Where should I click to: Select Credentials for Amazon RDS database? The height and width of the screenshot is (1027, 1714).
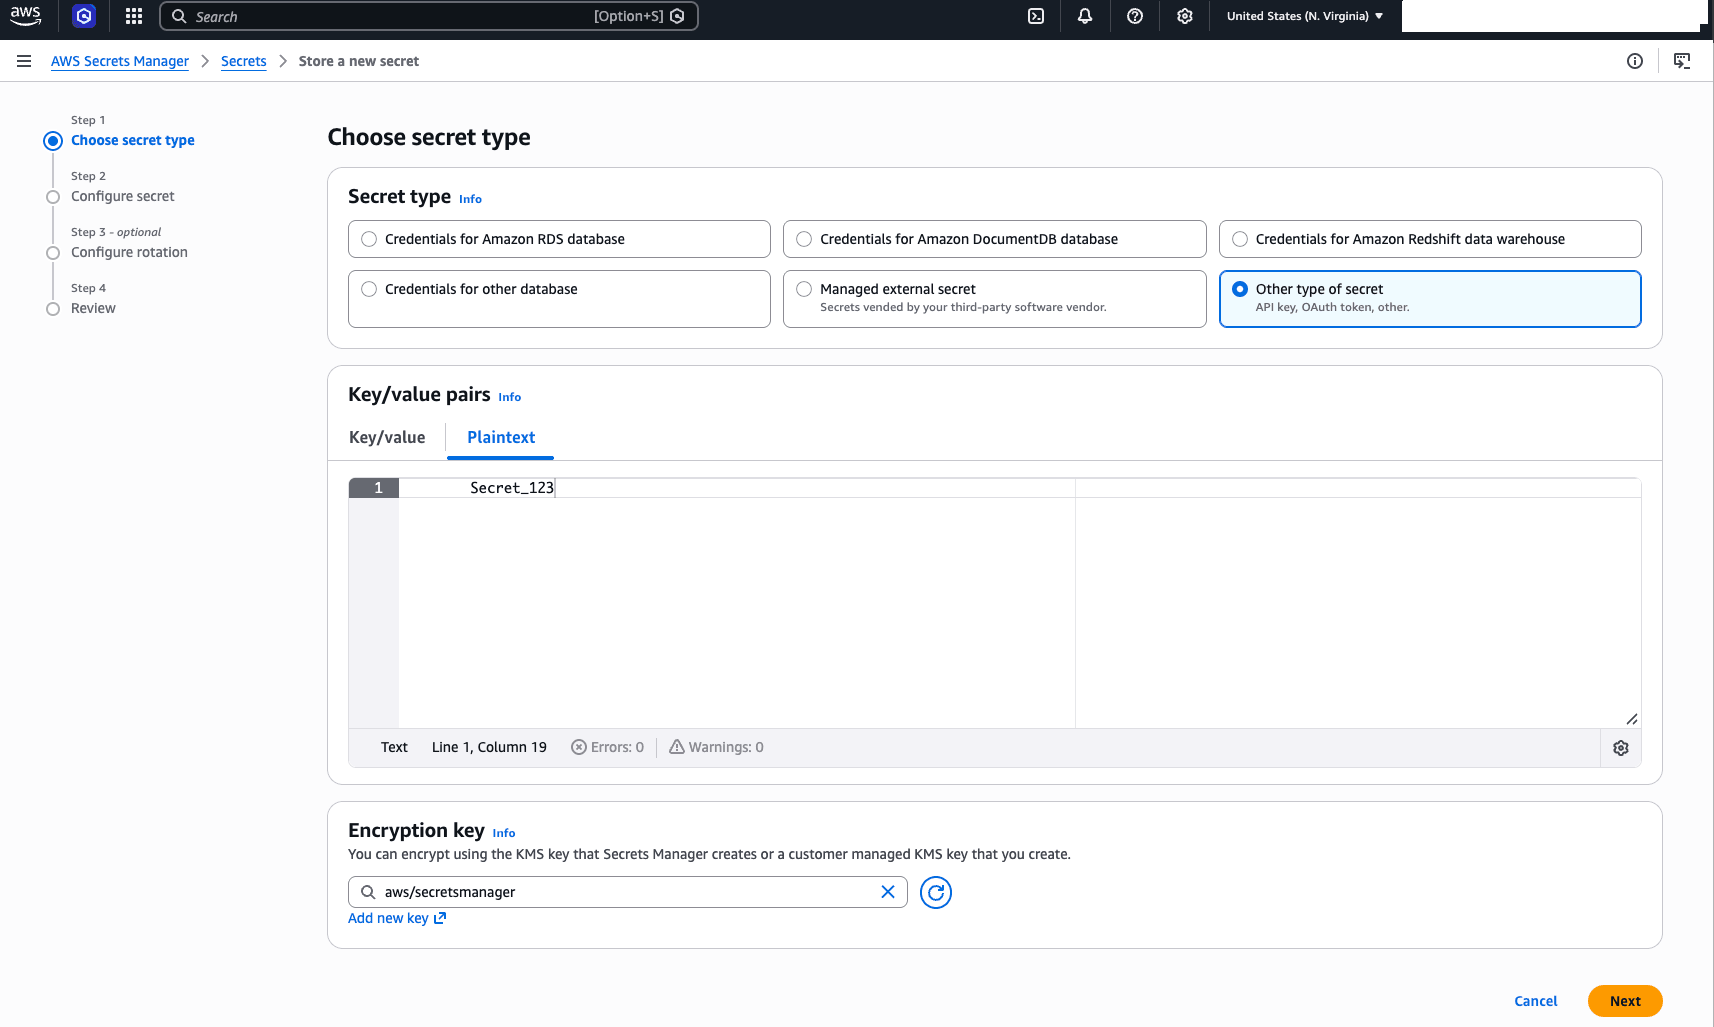tap(559, 239)
